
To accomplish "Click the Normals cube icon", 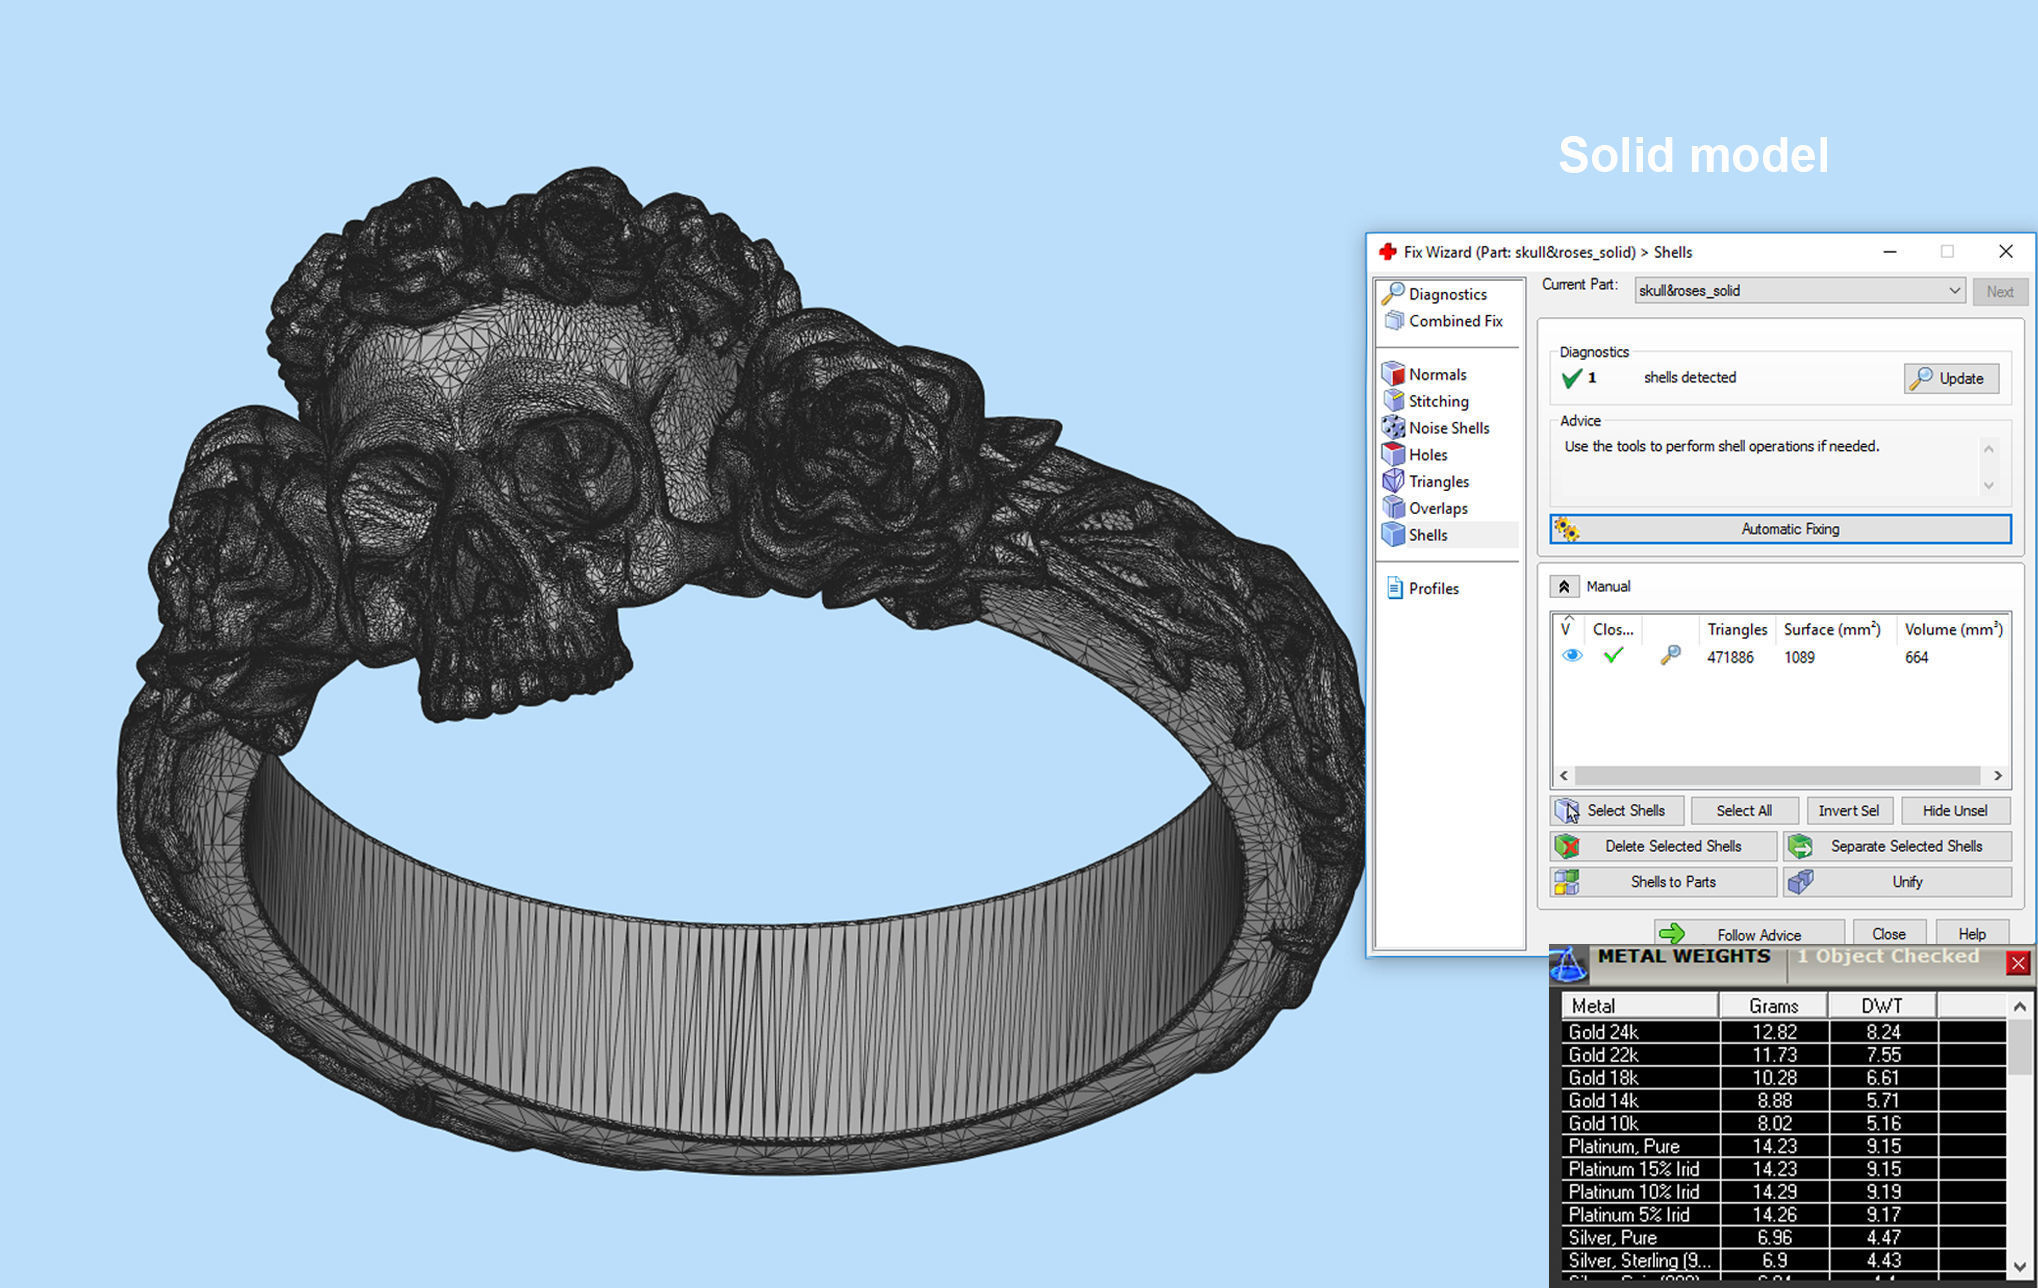I will 1393,374.
